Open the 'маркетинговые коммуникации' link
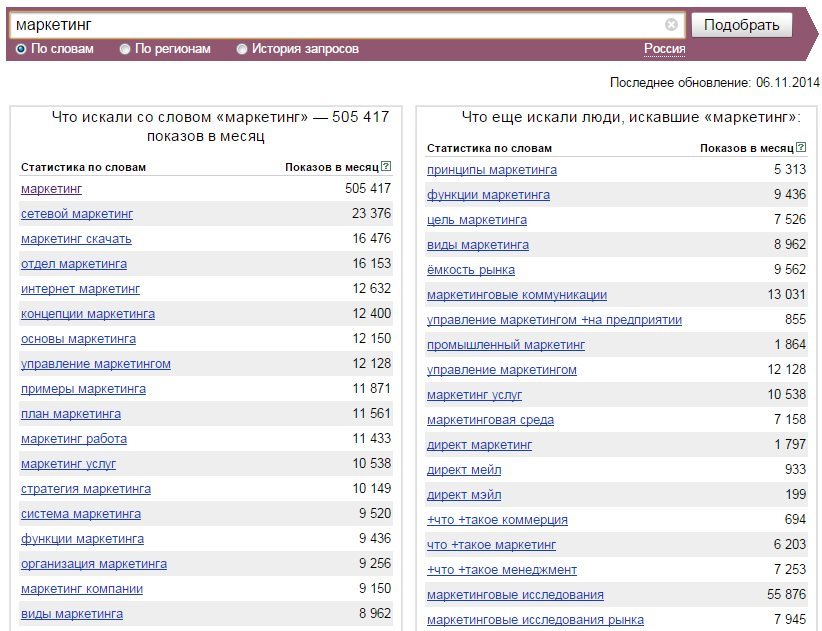This screenshot has width=822, height=631. tap(517, 295)
